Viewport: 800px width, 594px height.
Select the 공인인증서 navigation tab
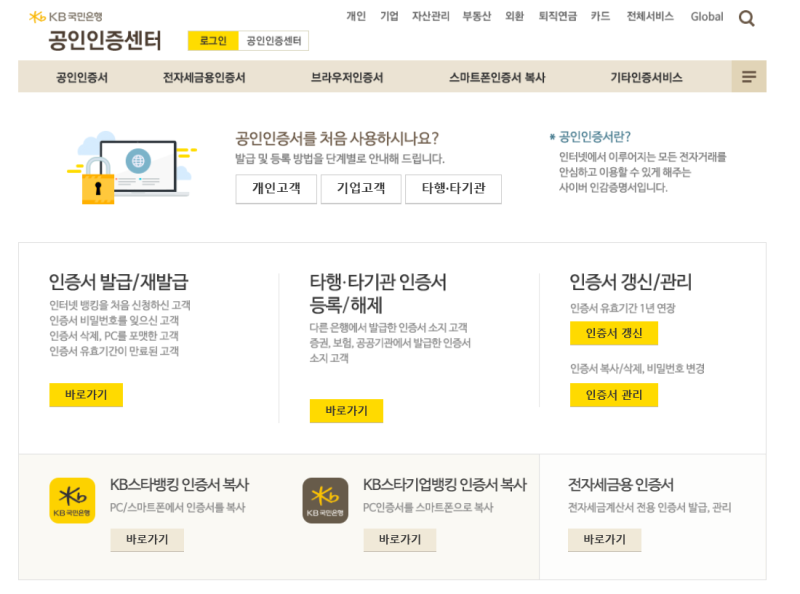82,78
